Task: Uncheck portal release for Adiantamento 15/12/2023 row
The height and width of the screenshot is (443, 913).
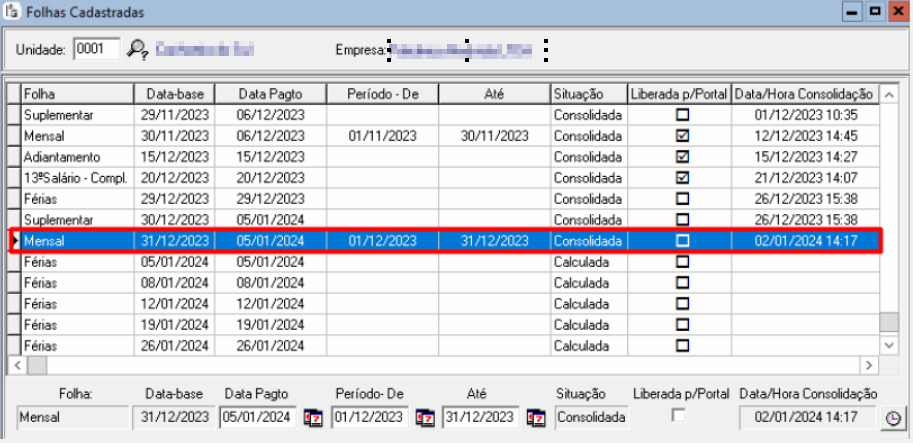Action: coord(683,156)
